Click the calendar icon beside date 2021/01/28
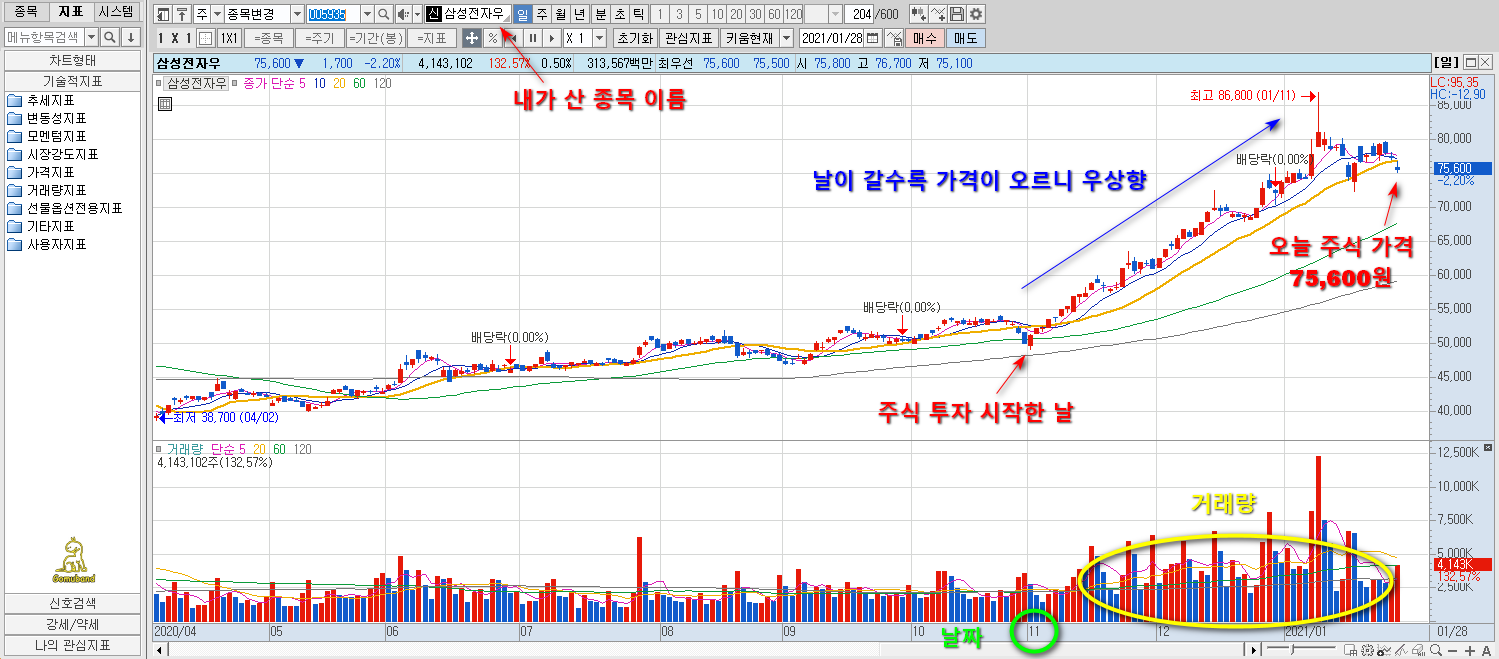This screenshot has width=1499, height=659. point(872,38)
